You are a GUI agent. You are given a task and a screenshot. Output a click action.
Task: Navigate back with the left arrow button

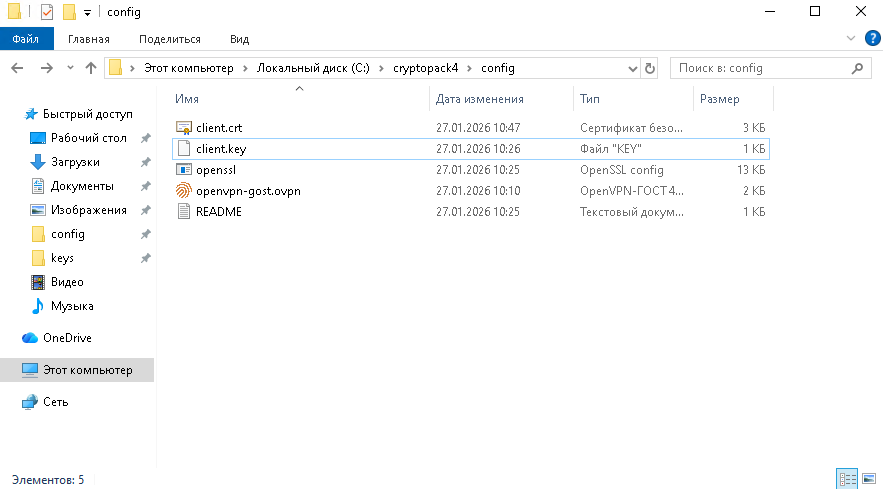pos(17,68)
